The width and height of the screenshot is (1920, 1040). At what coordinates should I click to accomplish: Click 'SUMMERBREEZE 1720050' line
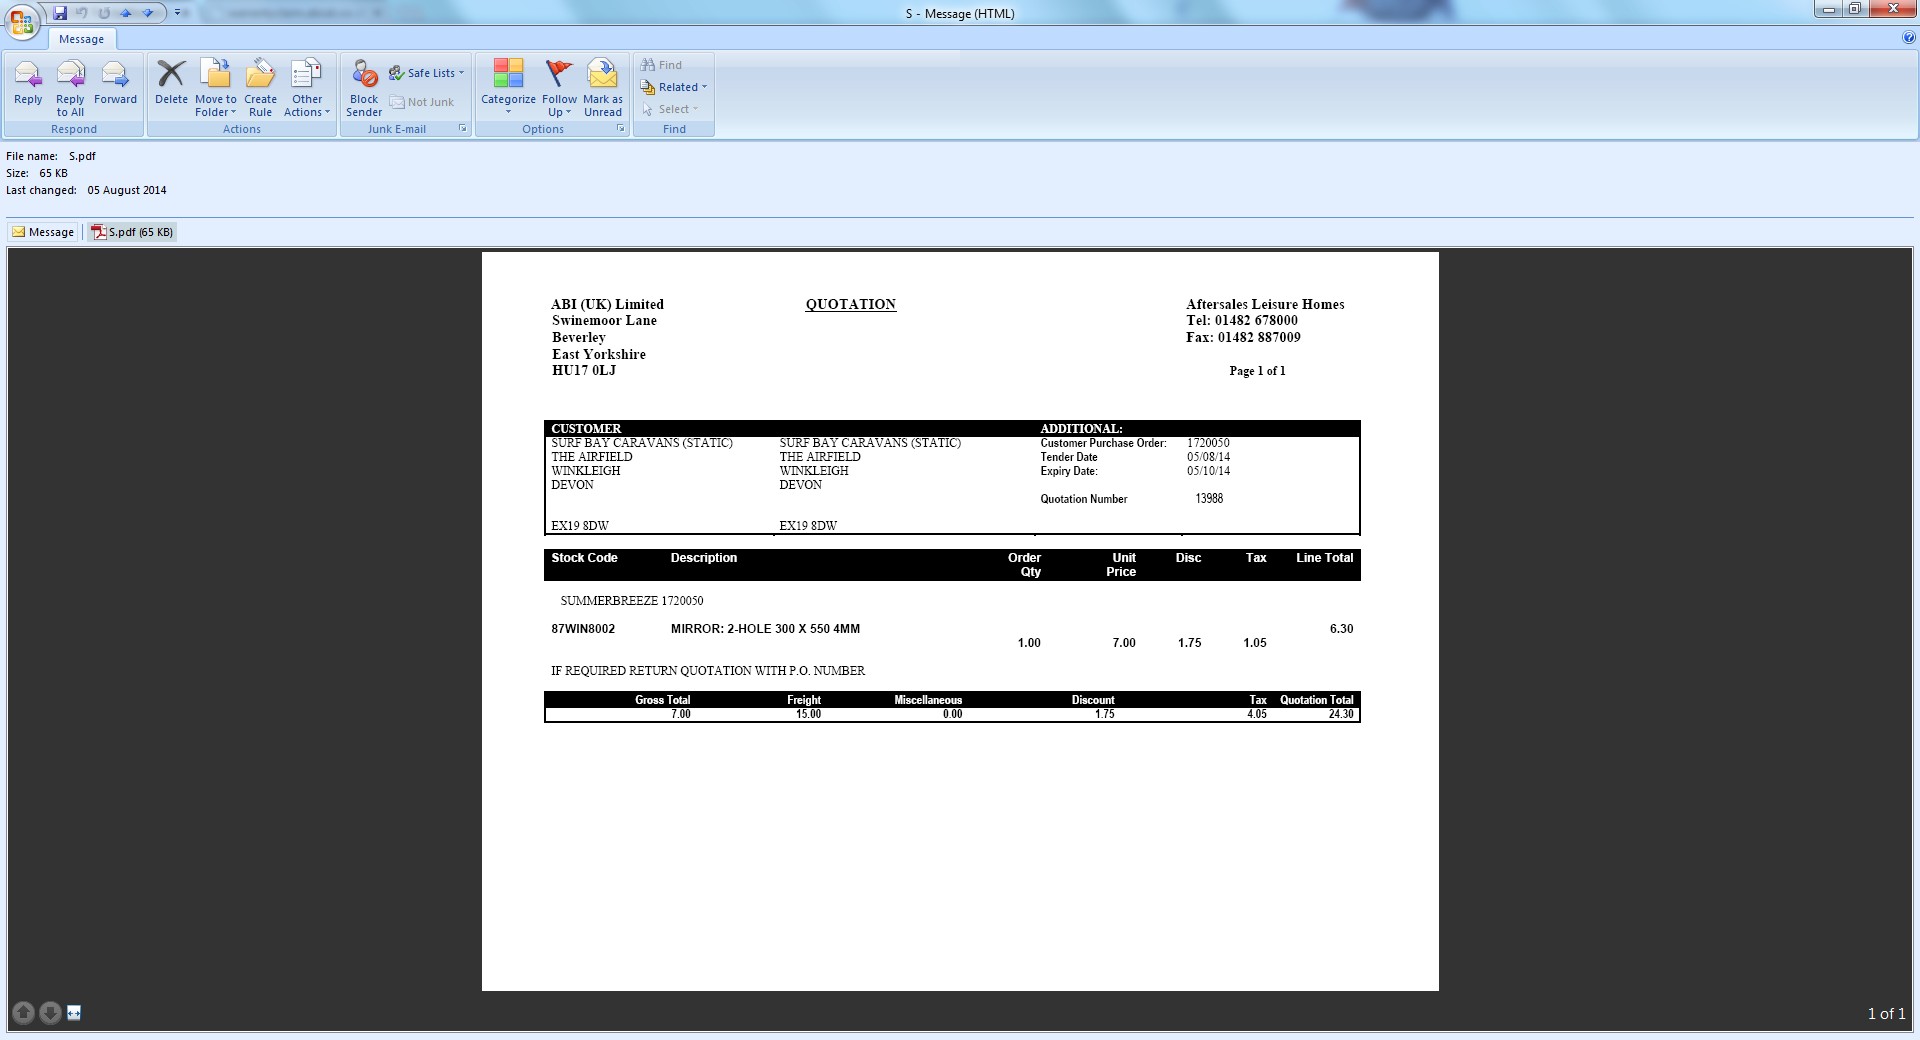coord(632,601)
